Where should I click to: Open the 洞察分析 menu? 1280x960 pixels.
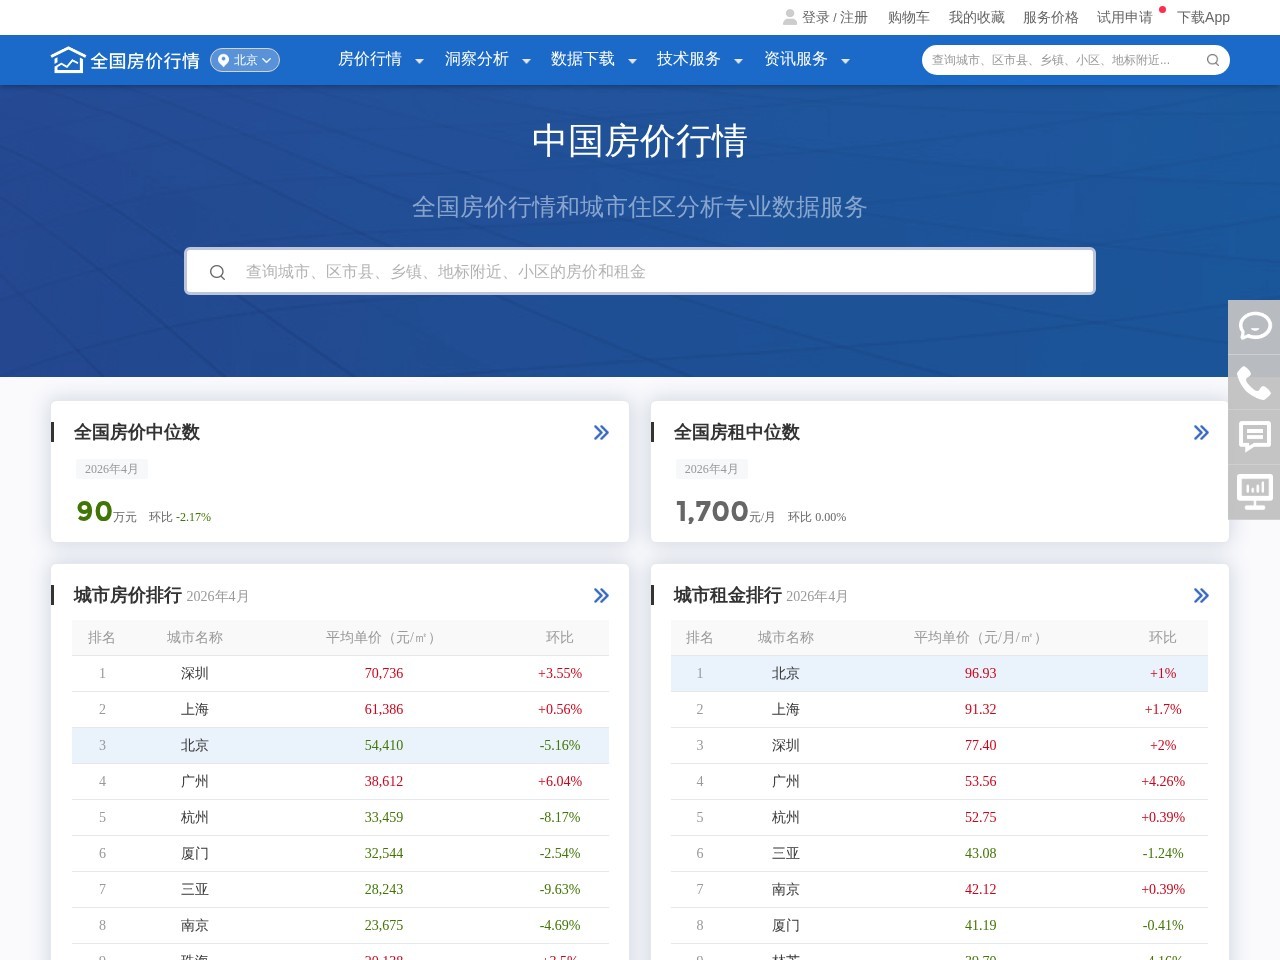pos(477,59)
